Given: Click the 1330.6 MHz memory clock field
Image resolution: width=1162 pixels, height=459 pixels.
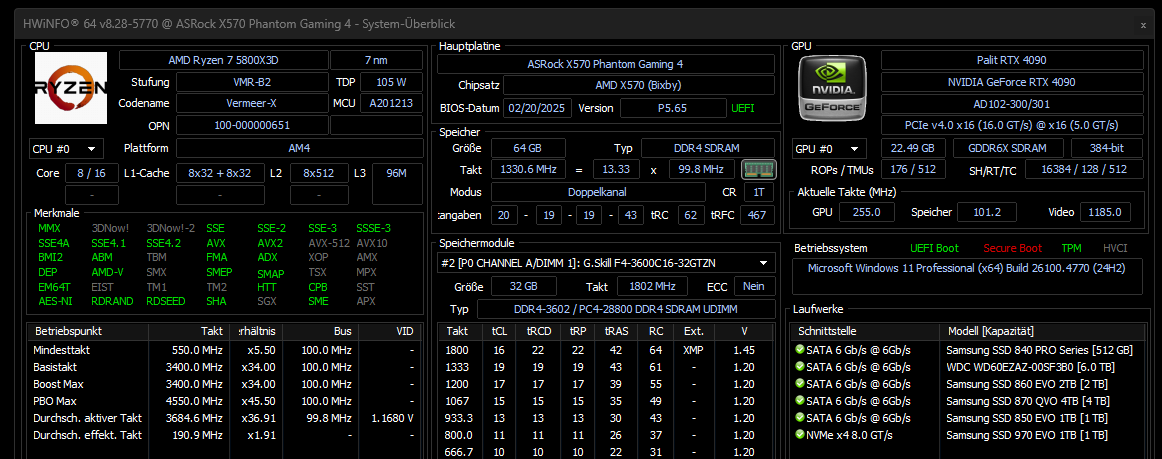Looking at the screenshot, I should tap(528, 170).
